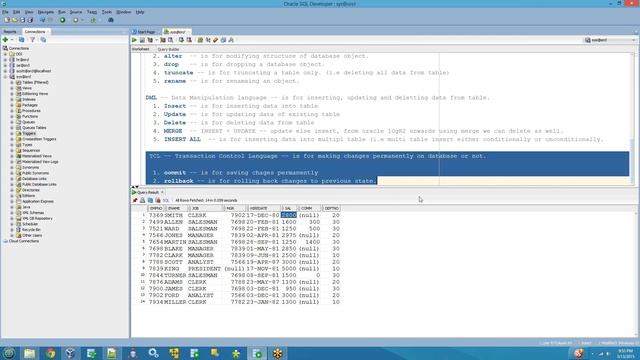Pin the Query Result with red pin icon
640x360 pixels.
pyautogui.click(x=135, y=200)
